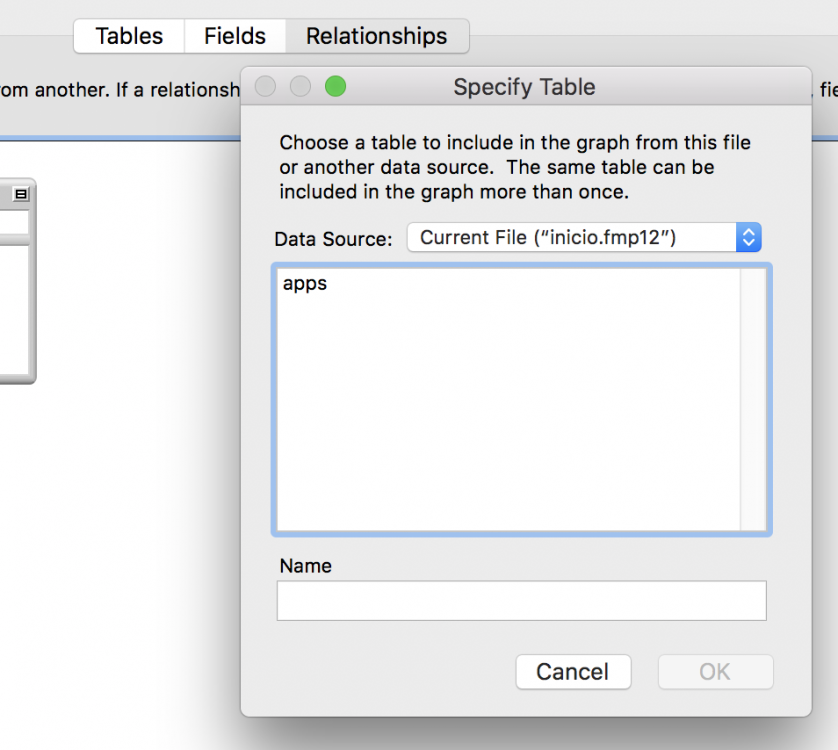The width and height of the screenshot is (838, 750).
Task: Select the Relationships tab
Action: tap(376, 36)
